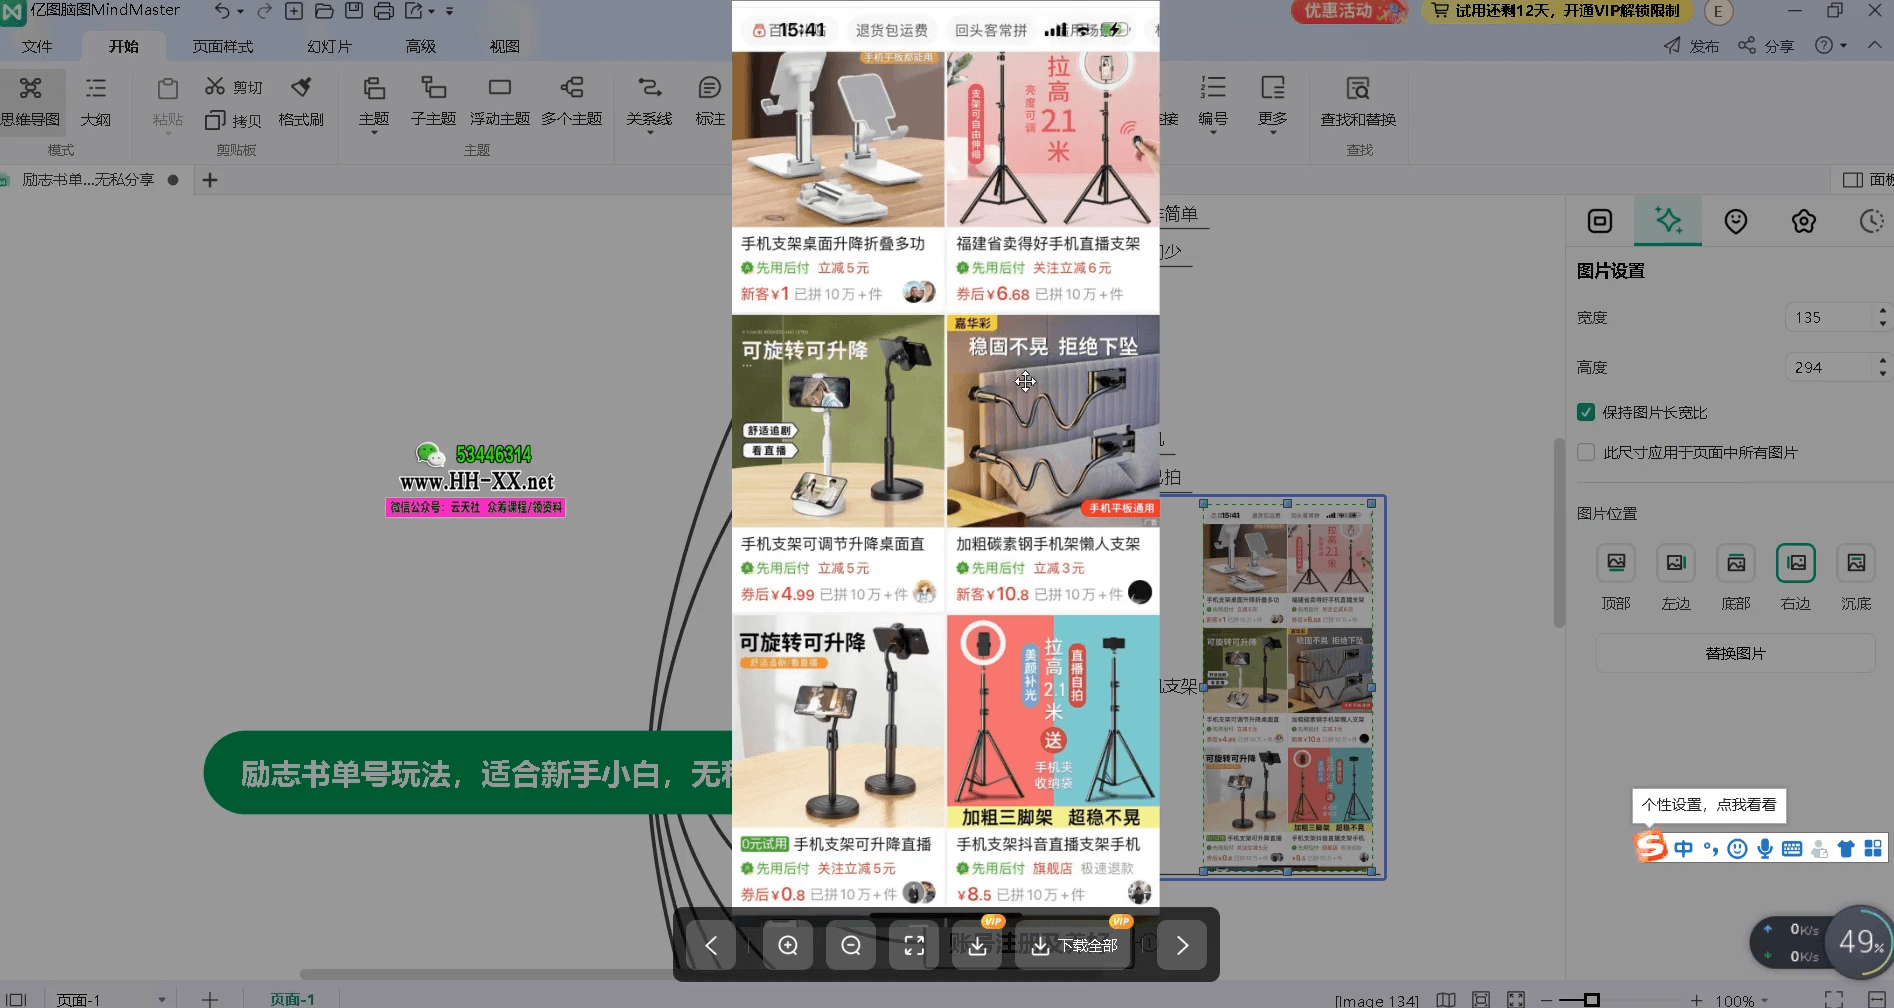Click the zoom slider in status bar
1894x1008 pixels.
click(x=1591, y=1000)
